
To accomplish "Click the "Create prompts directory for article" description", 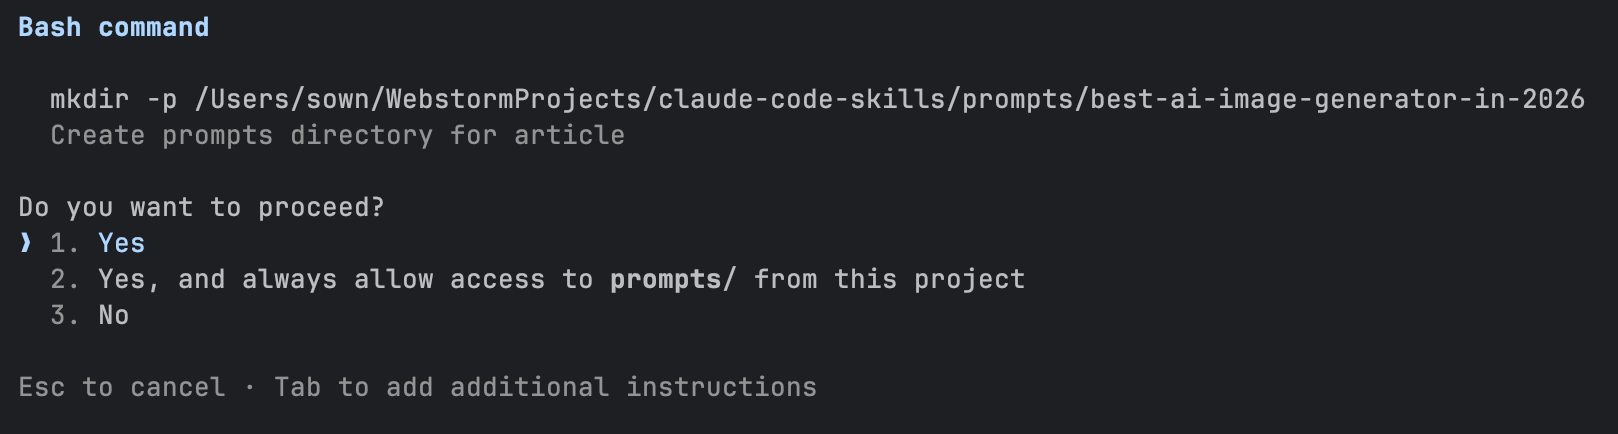I will coord(337,136).
